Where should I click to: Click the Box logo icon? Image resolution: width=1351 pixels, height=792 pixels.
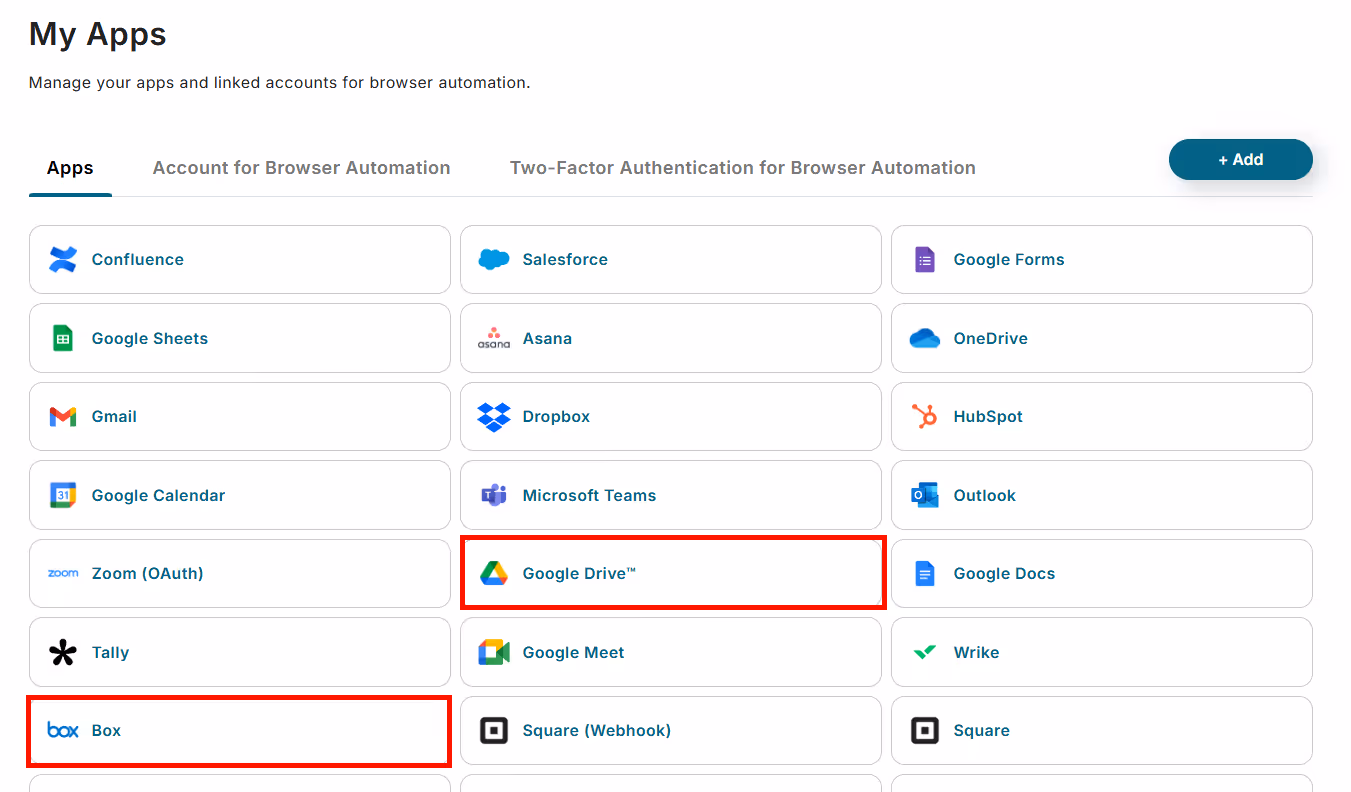pyautogui.click(x=63, y=730)
